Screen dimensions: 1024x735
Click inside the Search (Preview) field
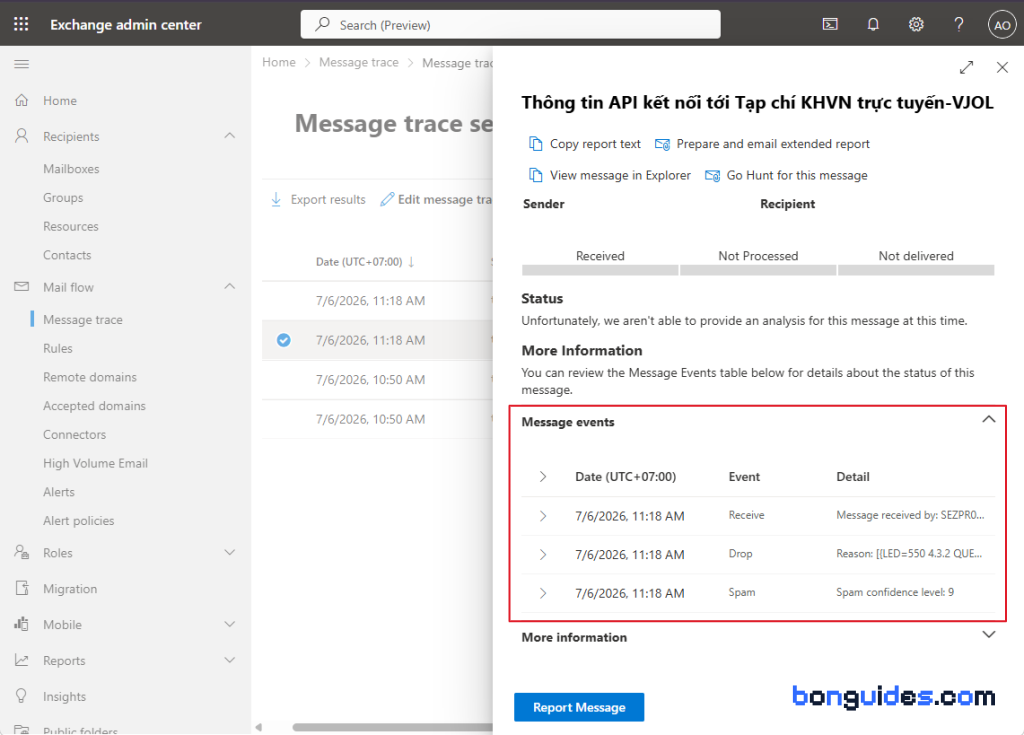pyautogui.click(x=510, y=25)
